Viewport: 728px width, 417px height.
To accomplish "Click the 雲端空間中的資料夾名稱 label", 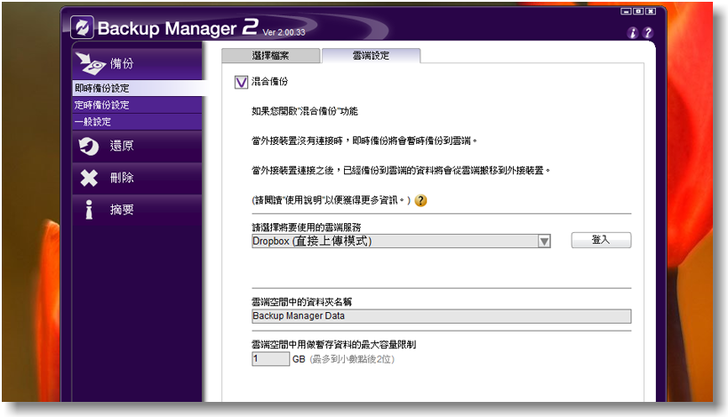I will 302,302.
